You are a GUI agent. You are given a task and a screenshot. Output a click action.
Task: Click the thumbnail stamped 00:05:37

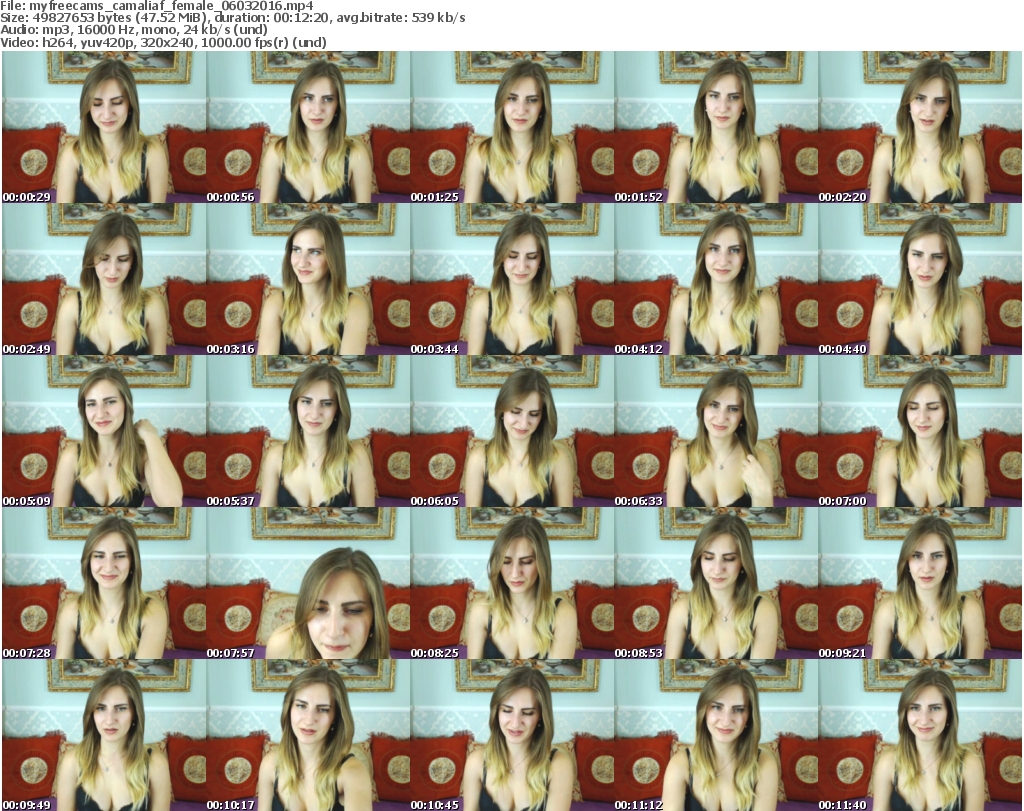pyautogui.click(x=308, y=432)
